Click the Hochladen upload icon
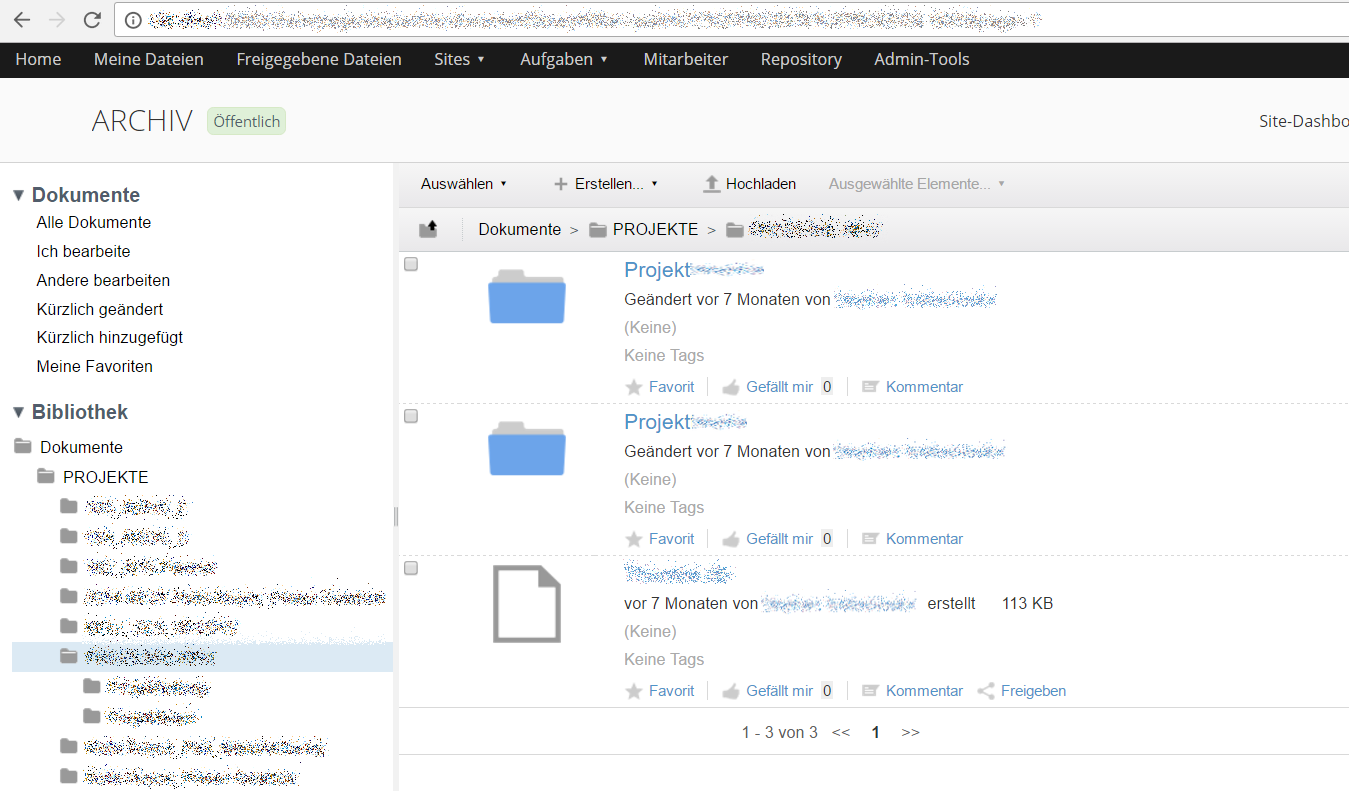This screenshot has width=1349, height=791. point(712,183)
